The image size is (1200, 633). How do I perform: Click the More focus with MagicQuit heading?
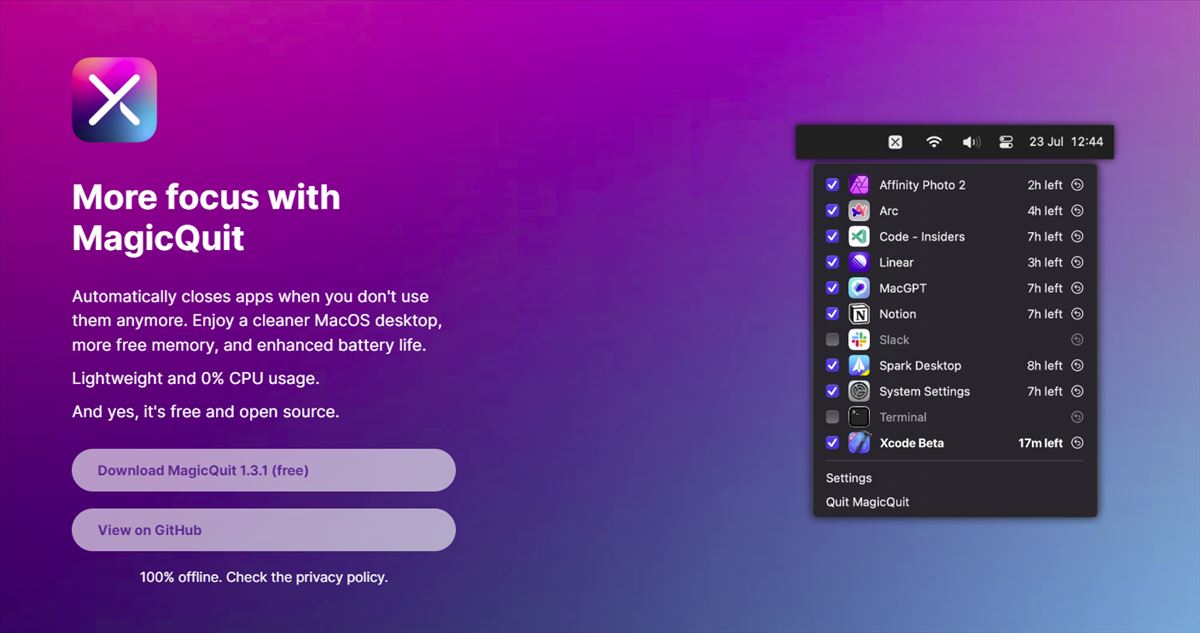point(206,218)
